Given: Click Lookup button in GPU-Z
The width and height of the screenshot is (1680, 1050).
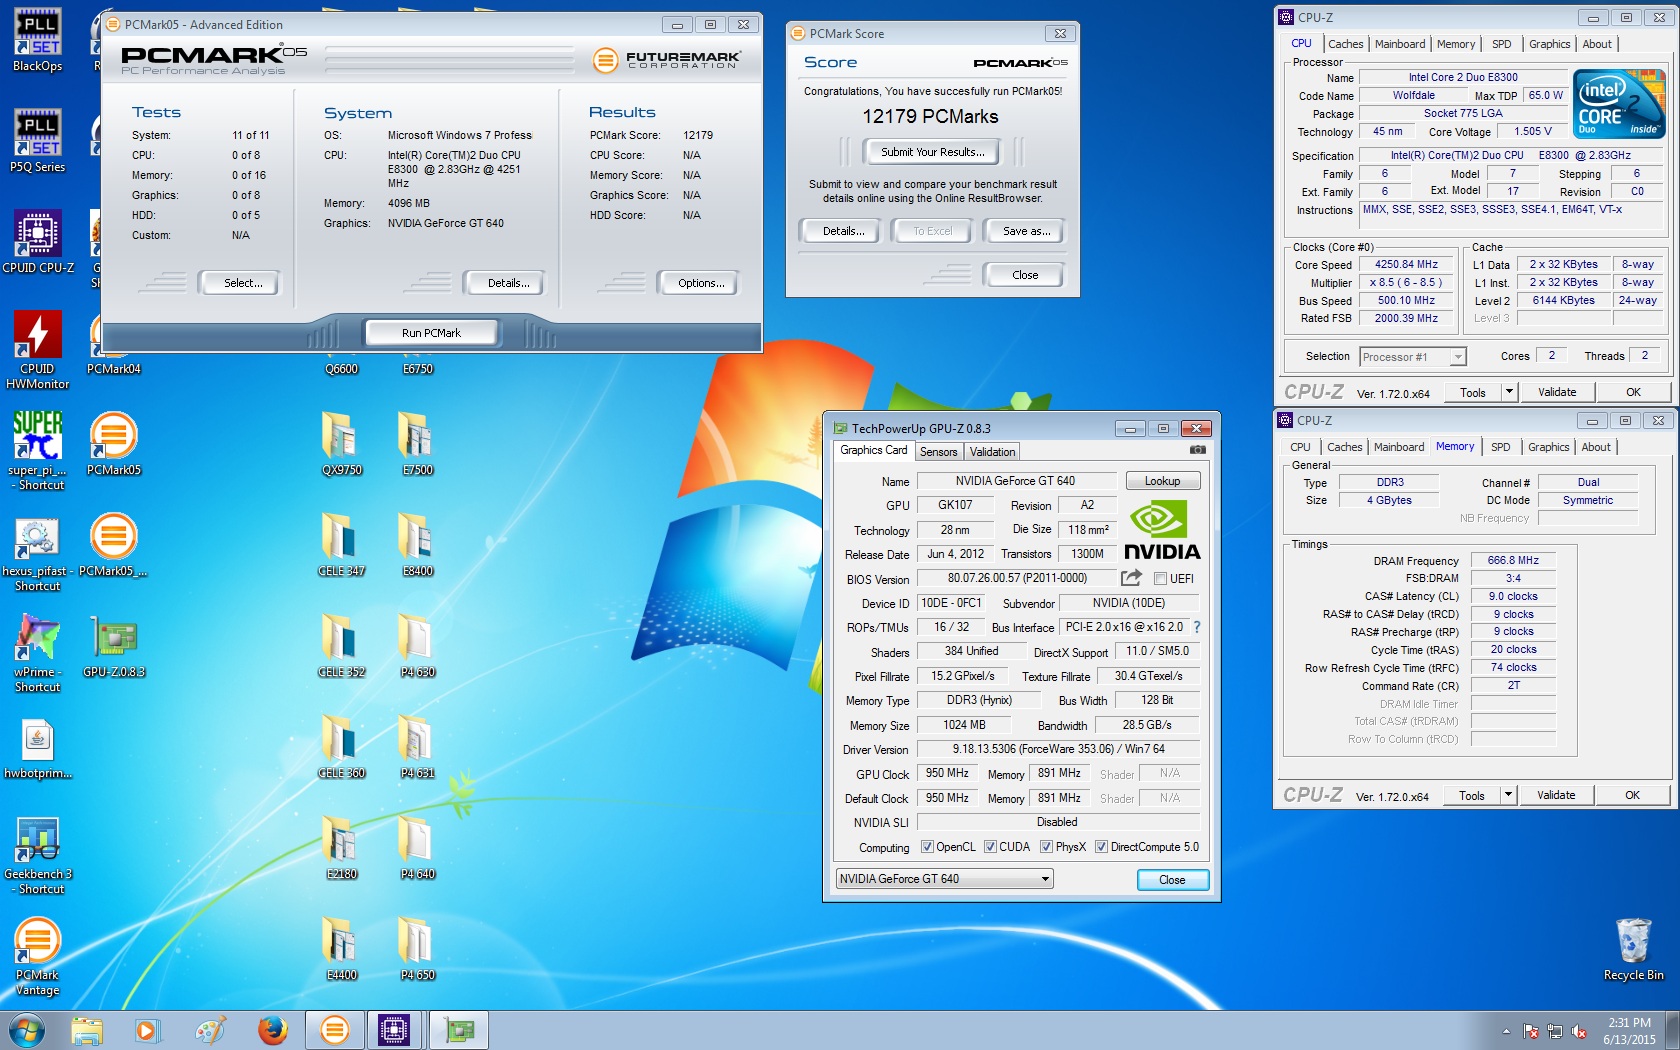Looking at the screenshot, I should 1162,481.
